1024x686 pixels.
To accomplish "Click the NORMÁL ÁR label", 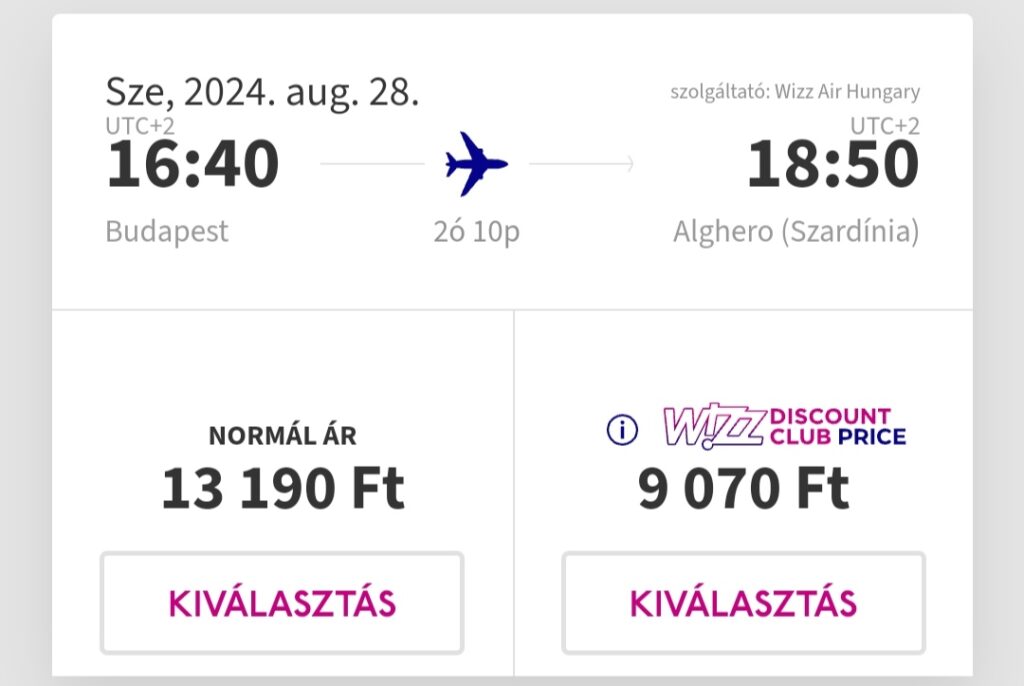I will tap(283, 435).
